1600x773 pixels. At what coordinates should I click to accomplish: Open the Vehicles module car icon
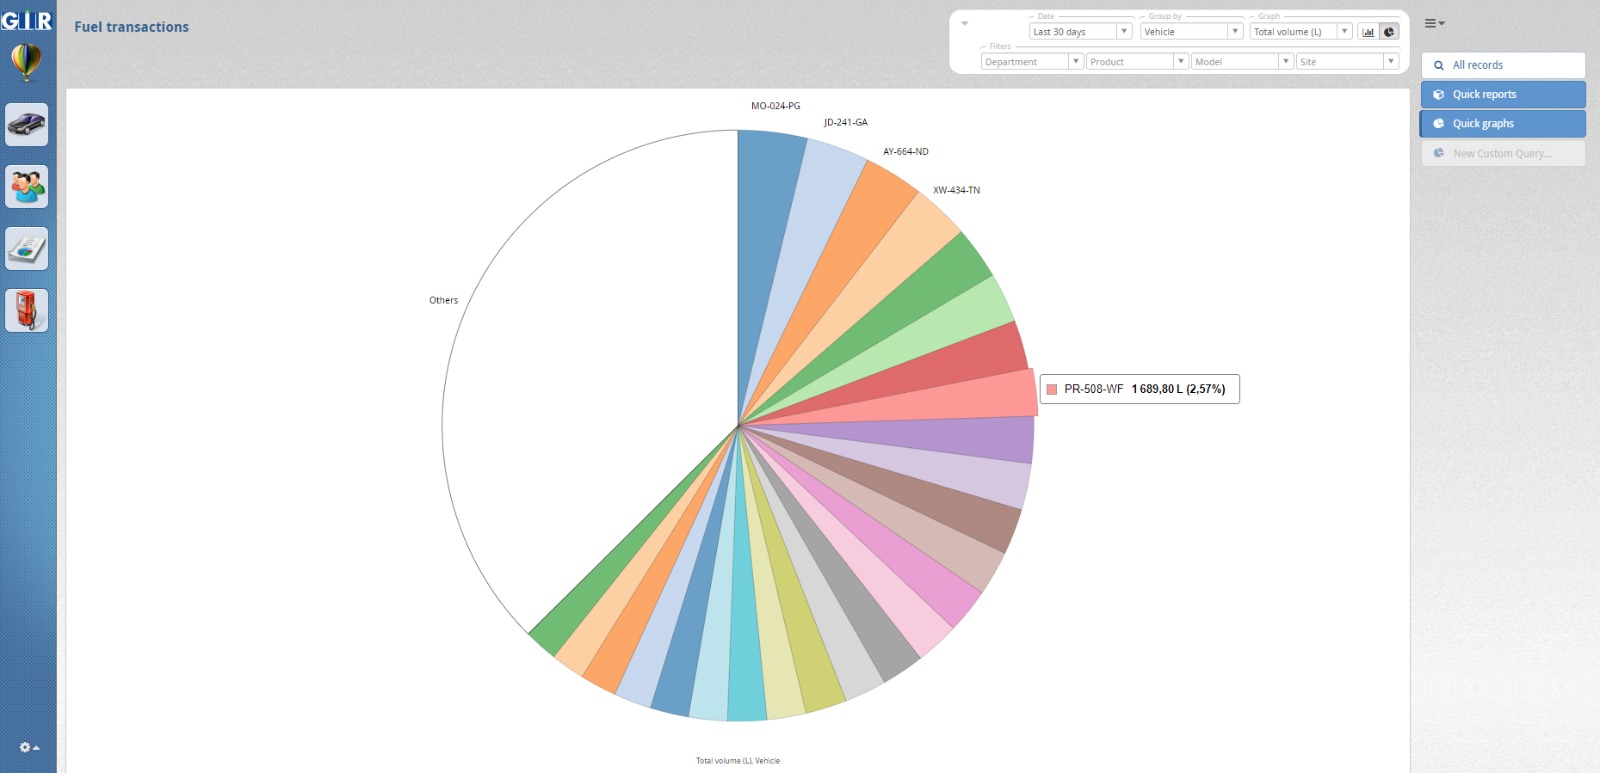click(x=26, y=125)
